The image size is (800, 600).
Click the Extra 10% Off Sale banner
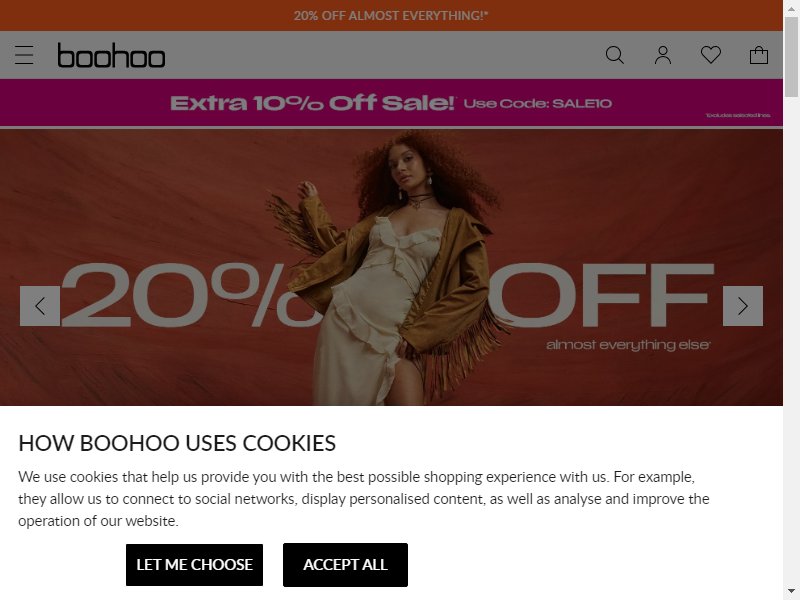point(391,103)
